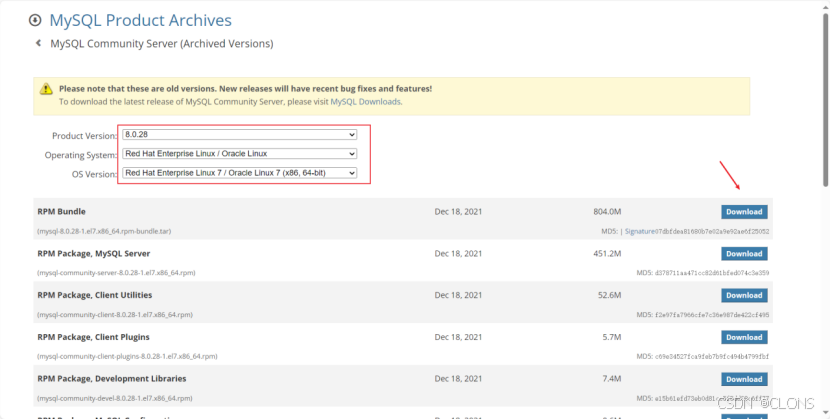Select filename mysql-8.0.28-1.el7.x86_64.rpm-bundle.tar
831x419 pixels.
(104, 231)
